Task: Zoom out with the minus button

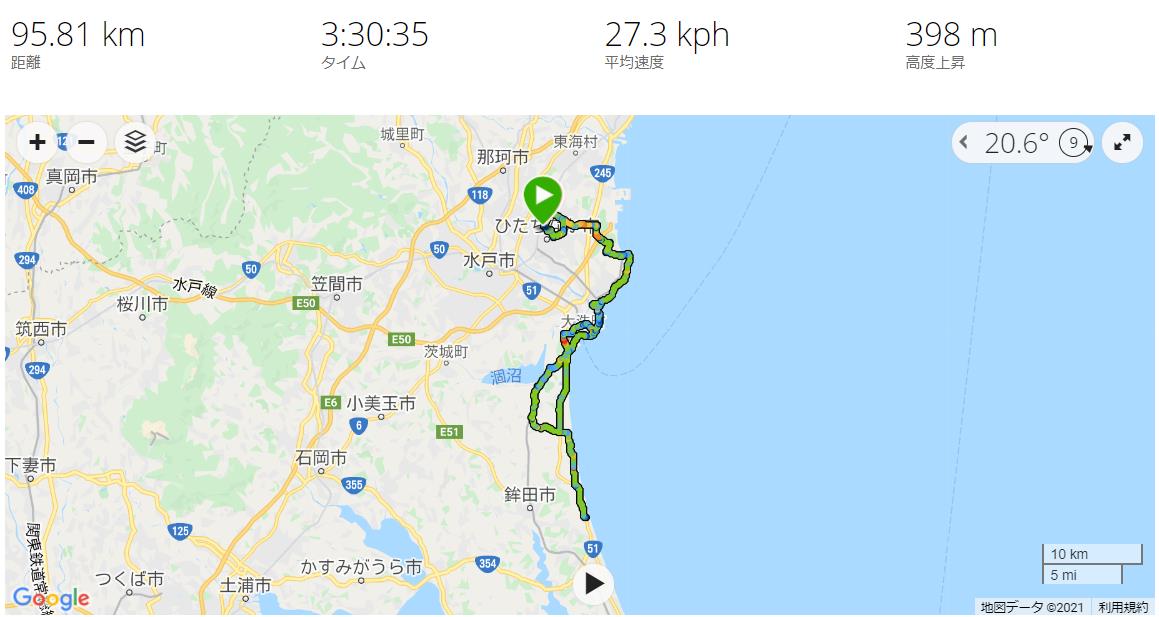Action: 86,142
